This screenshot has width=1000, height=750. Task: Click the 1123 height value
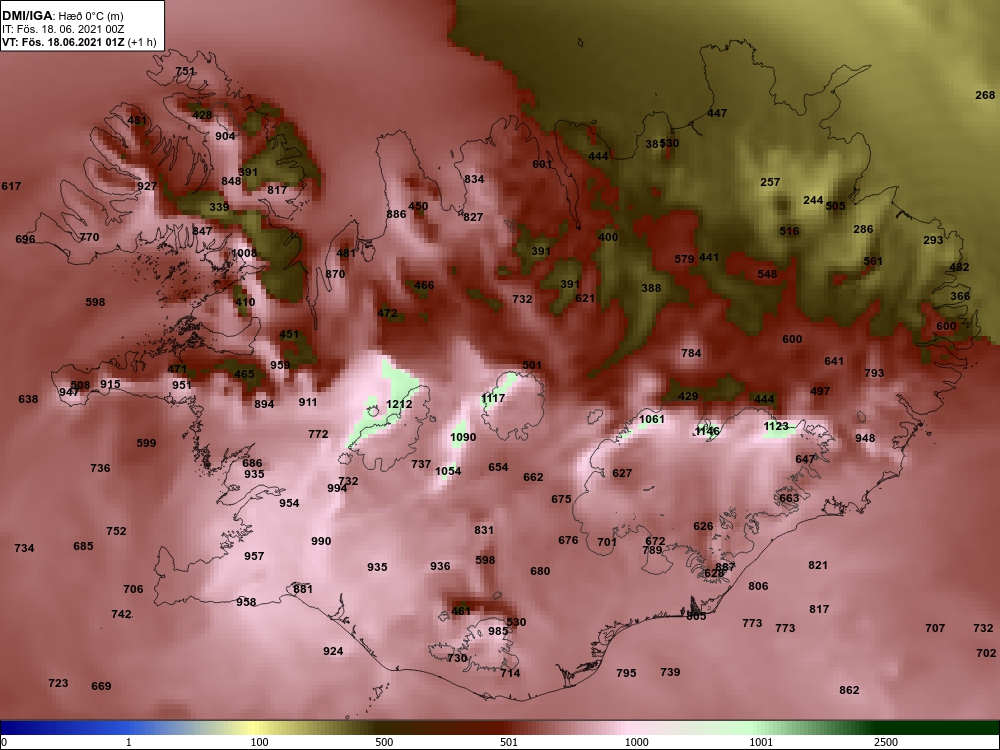[x=776, y=426]
